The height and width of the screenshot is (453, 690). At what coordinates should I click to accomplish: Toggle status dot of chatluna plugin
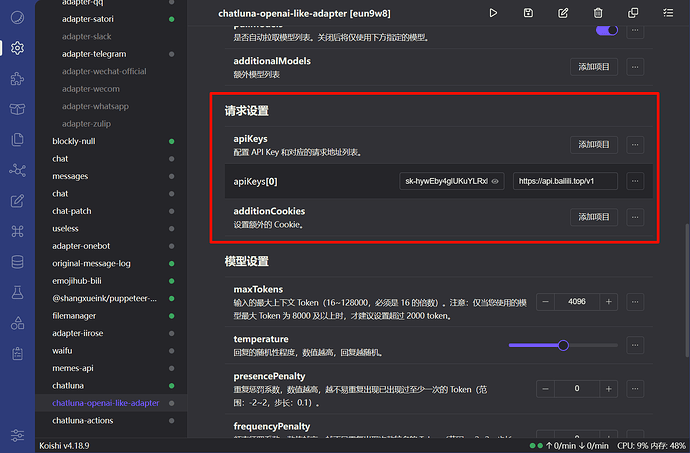172,385
